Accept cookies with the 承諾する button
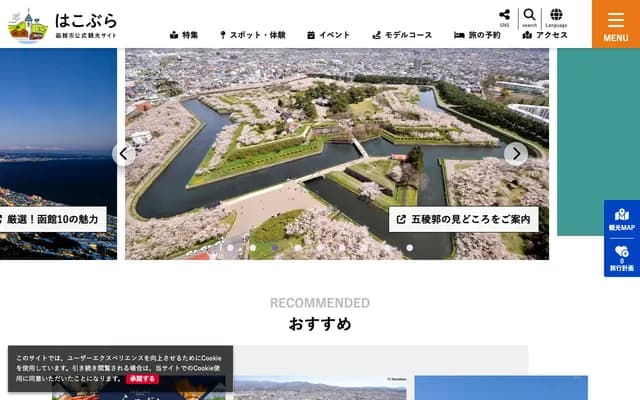The width and height of the screenshot is (640, 400). point(142,379)
